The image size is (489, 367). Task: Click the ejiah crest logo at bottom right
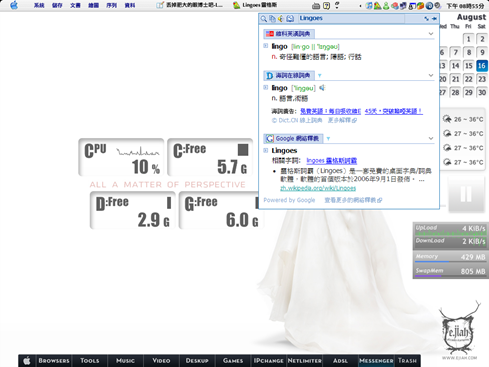[x=459, y=328]
